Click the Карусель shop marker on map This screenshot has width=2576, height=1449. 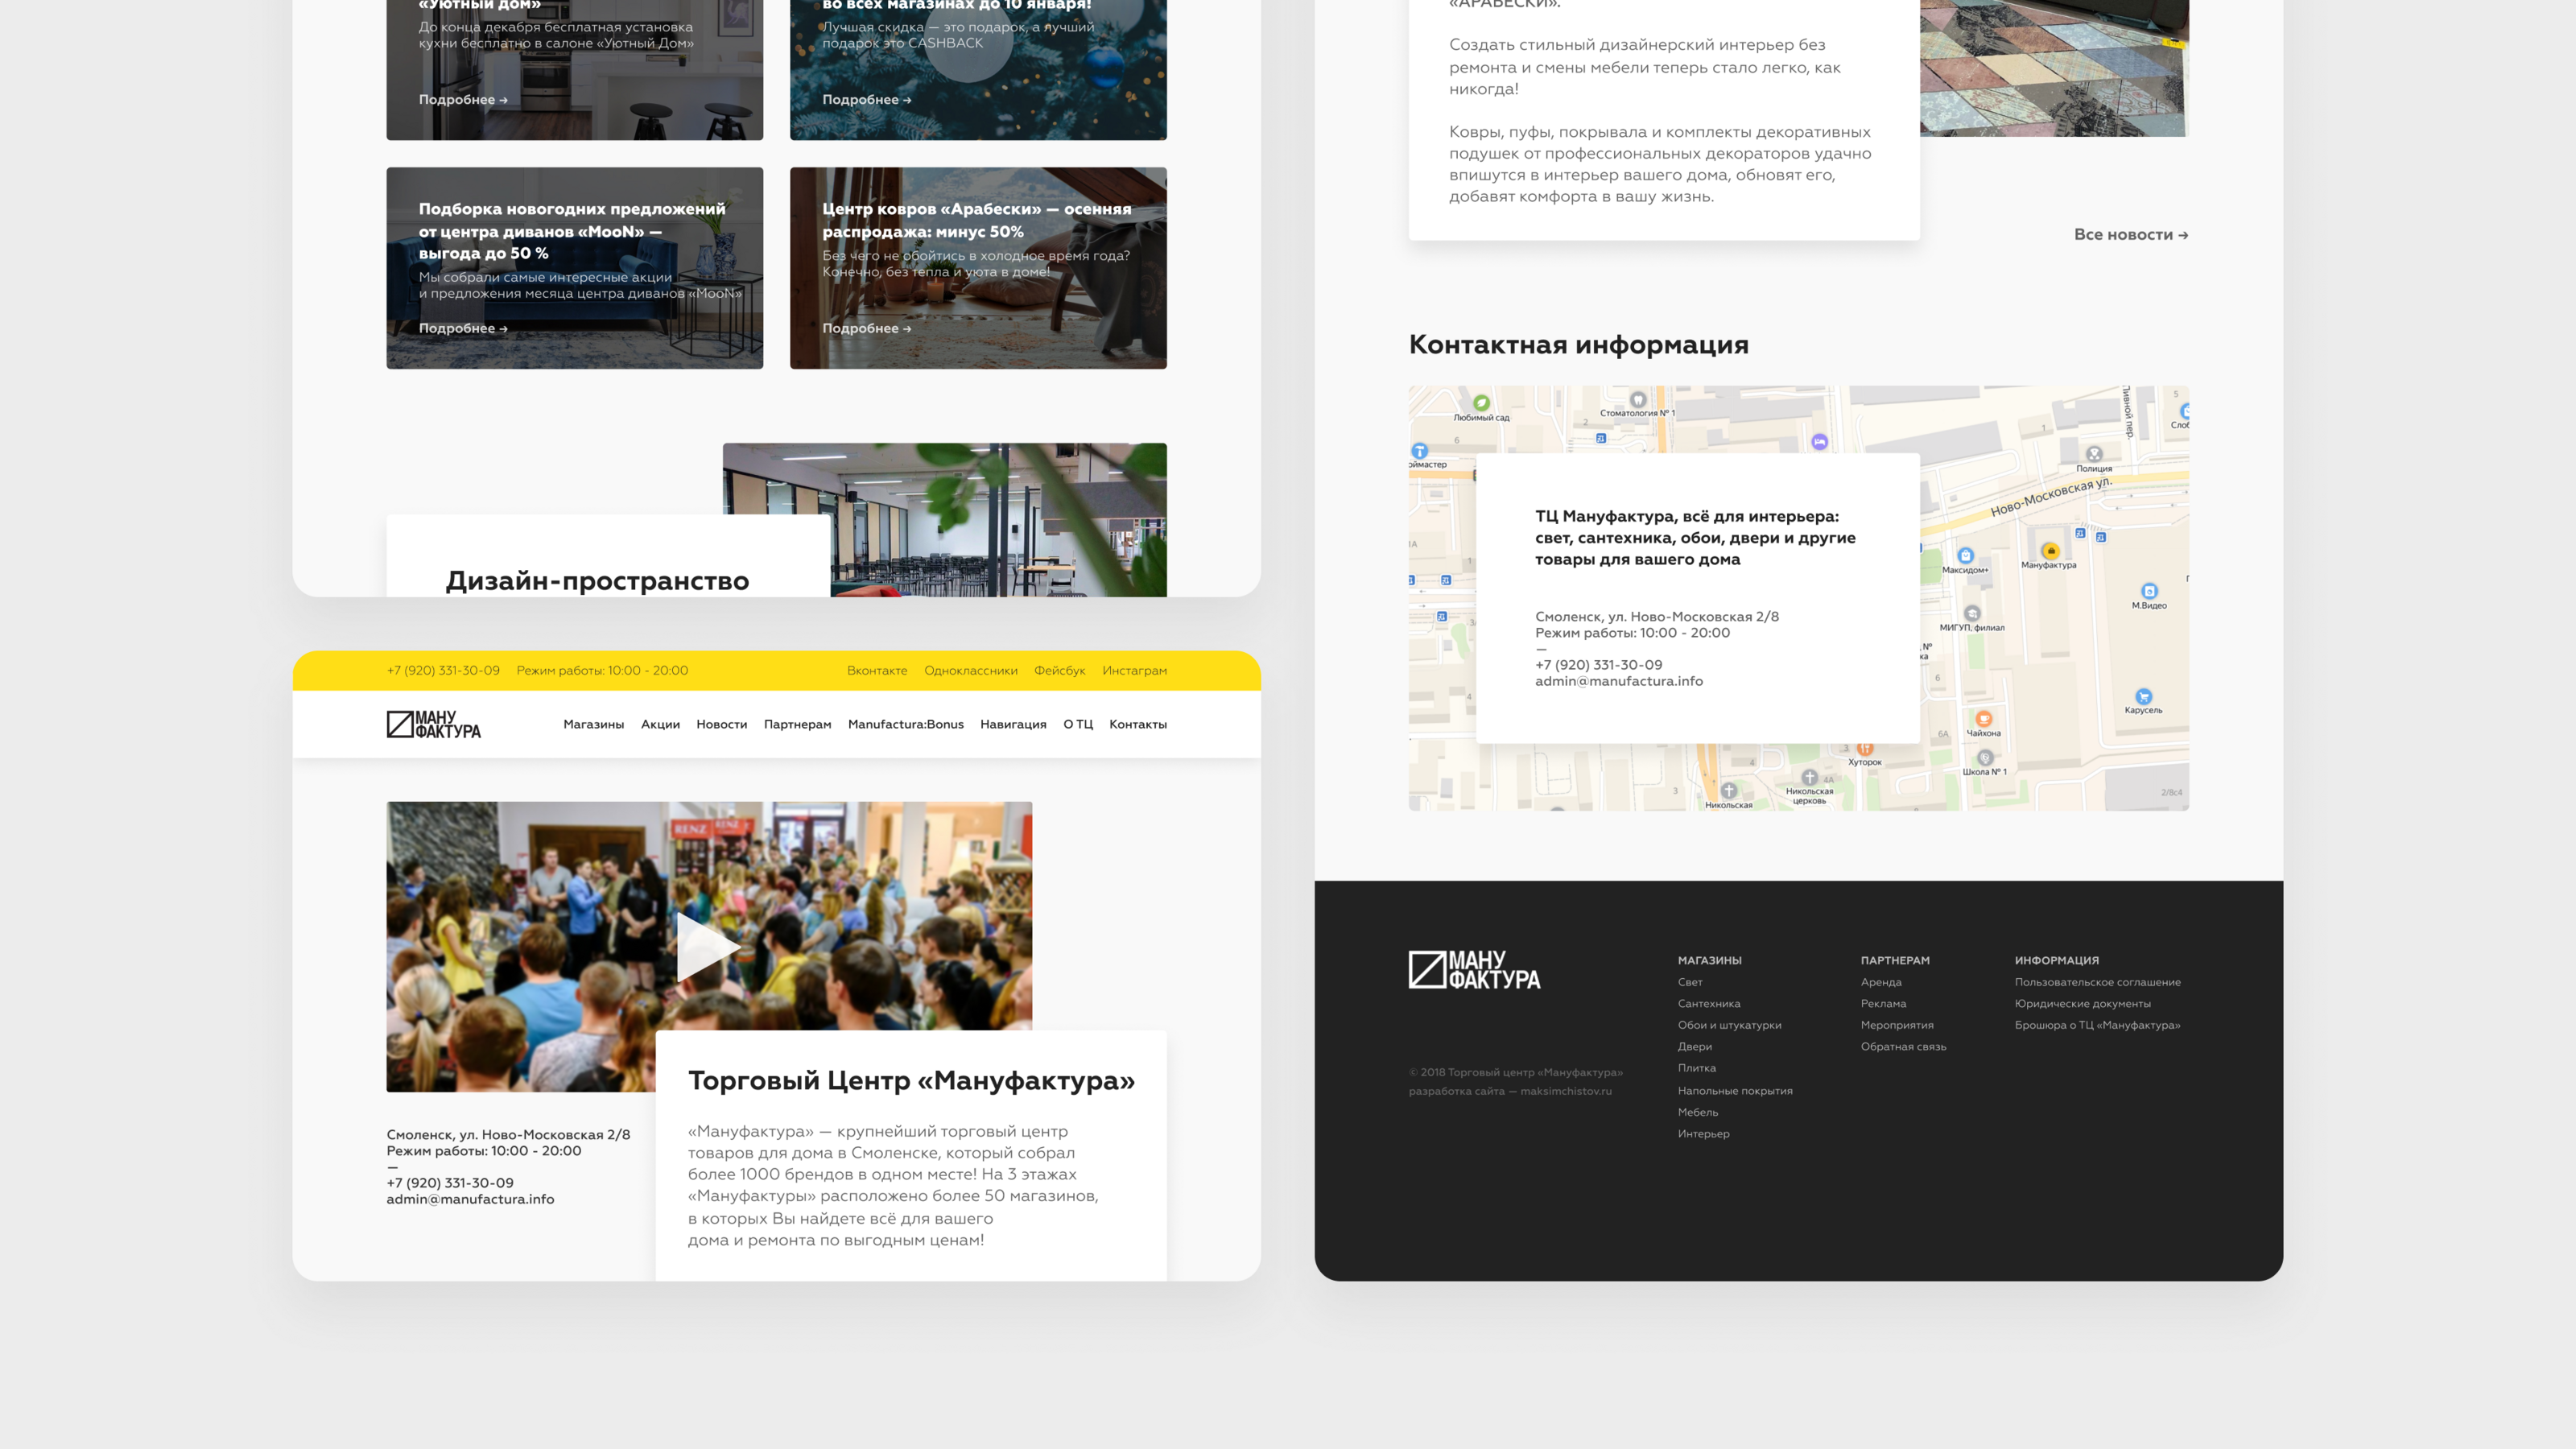[x=2143, y=696]
